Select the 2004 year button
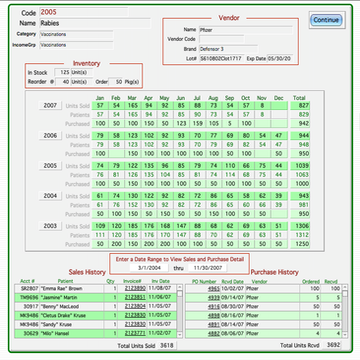 coord(50,196)
